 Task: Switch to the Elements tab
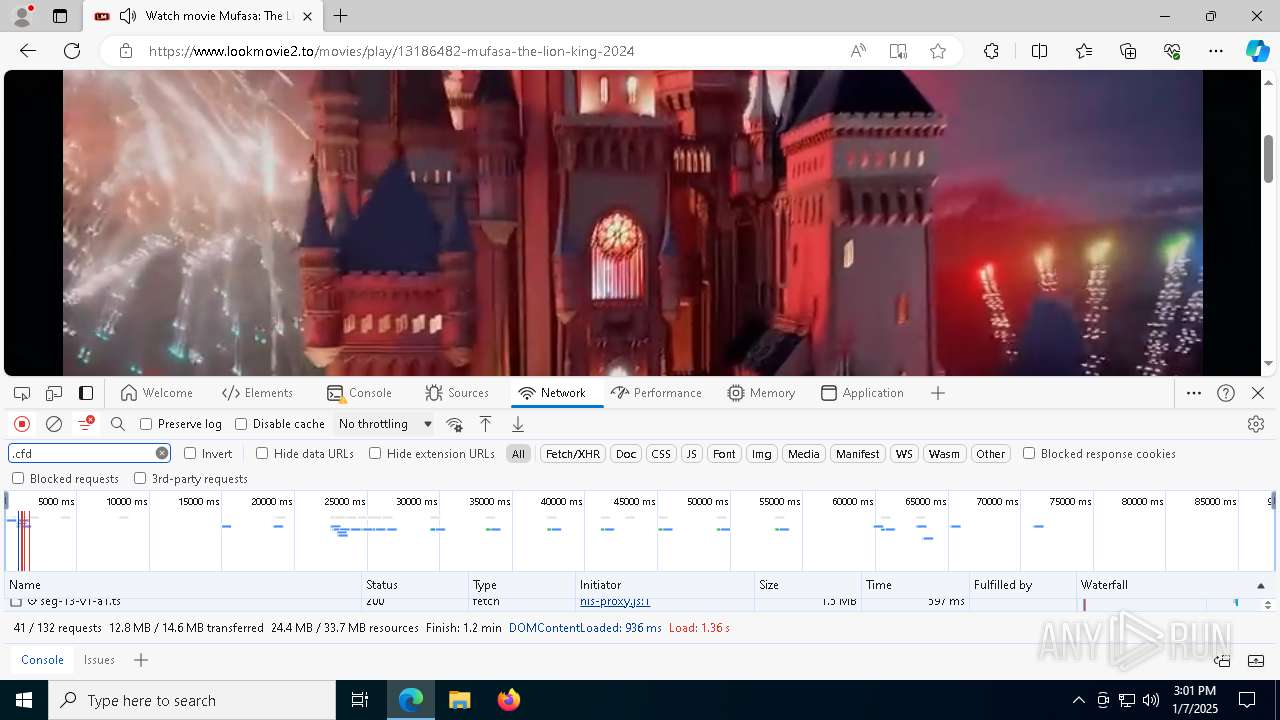point(258,393)
